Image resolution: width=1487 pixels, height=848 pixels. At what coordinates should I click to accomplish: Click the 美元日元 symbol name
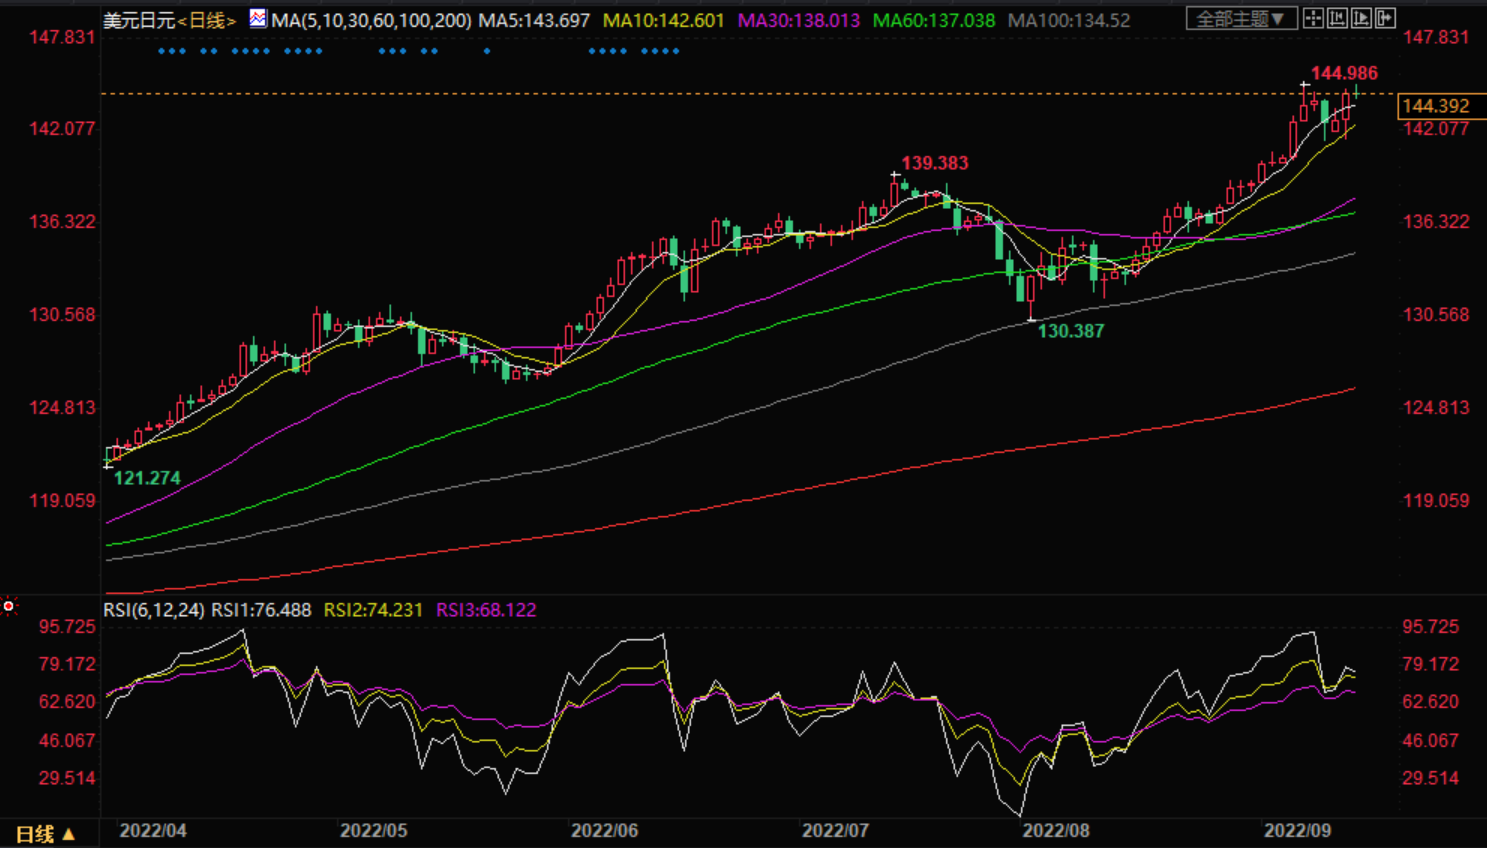140,20
